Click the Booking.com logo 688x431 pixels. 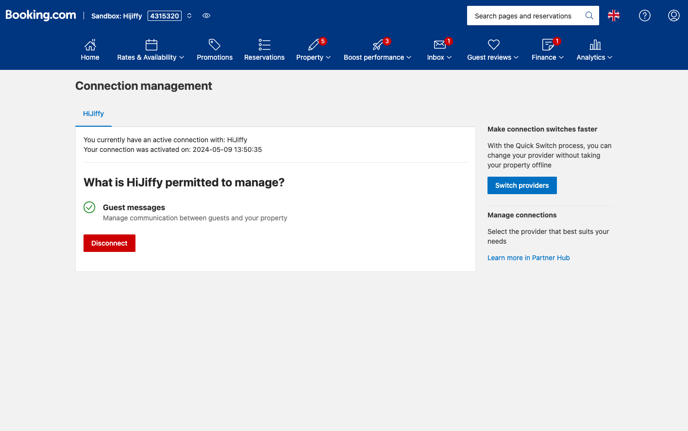(x=41, y=15)
